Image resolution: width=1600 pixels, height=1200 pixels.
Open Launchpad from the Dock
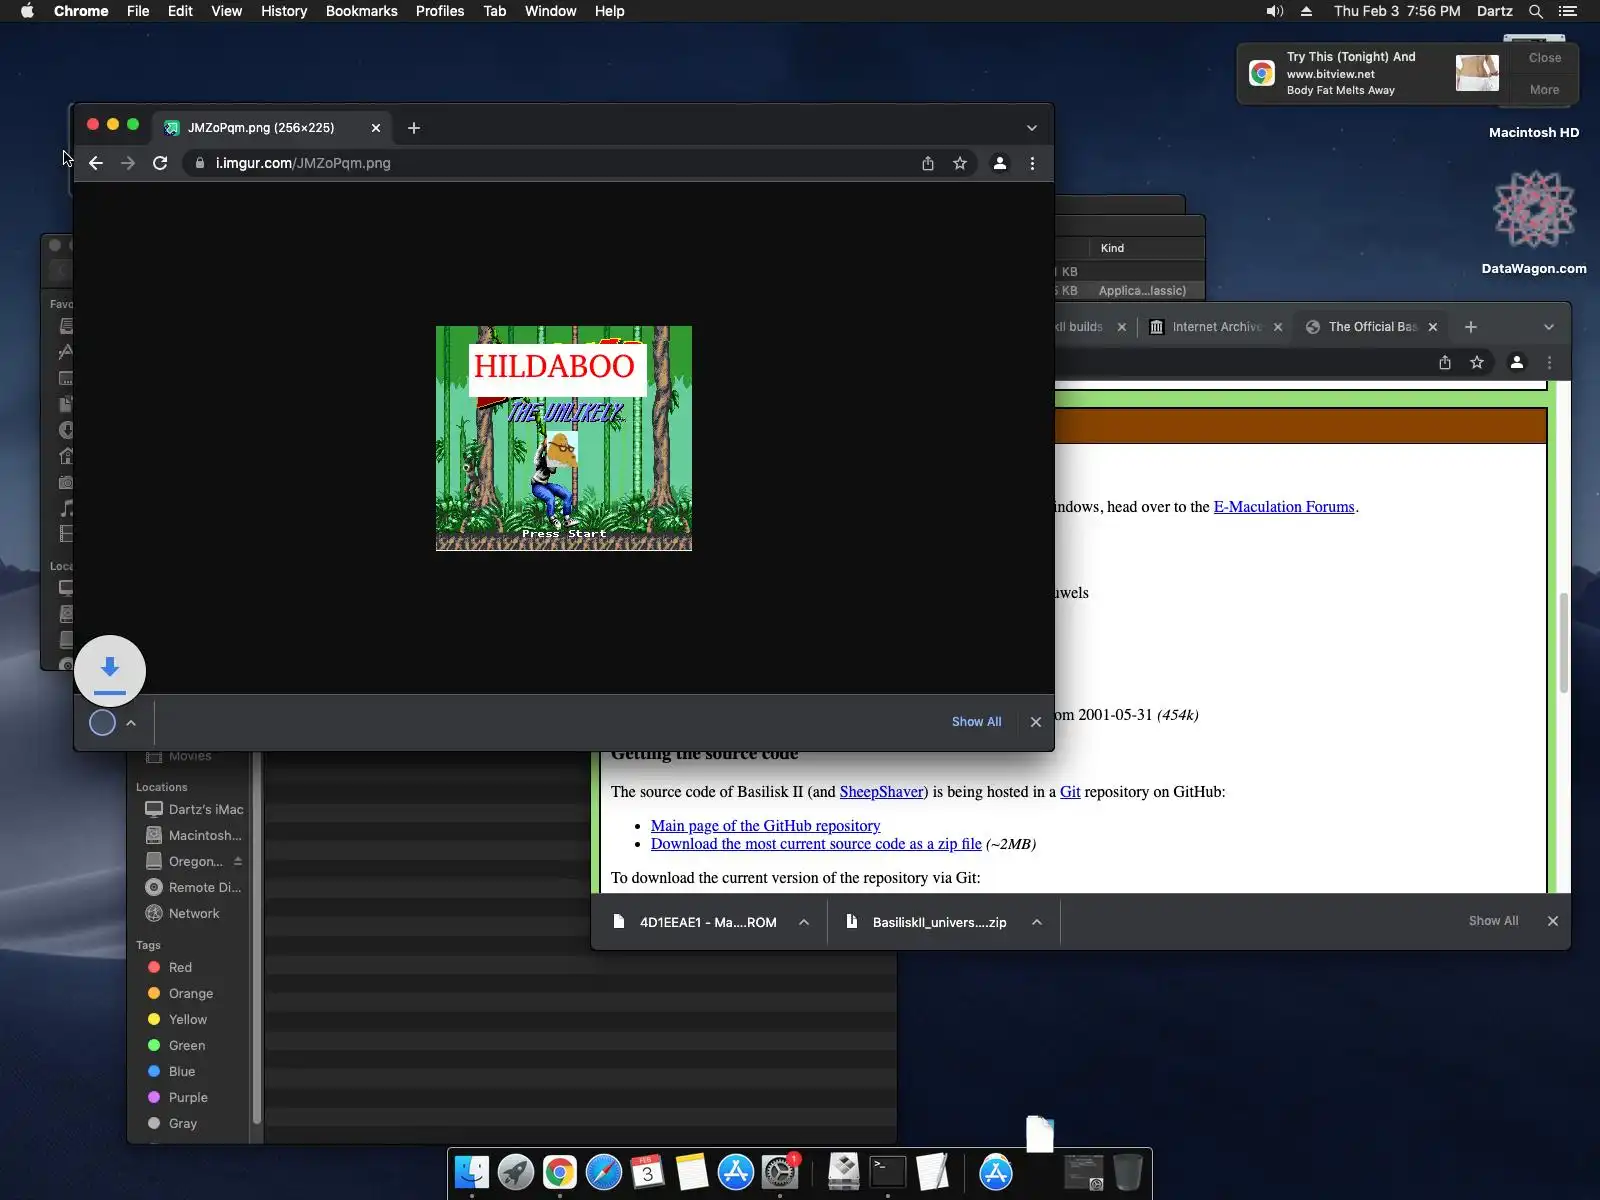tap(516, 1172)
